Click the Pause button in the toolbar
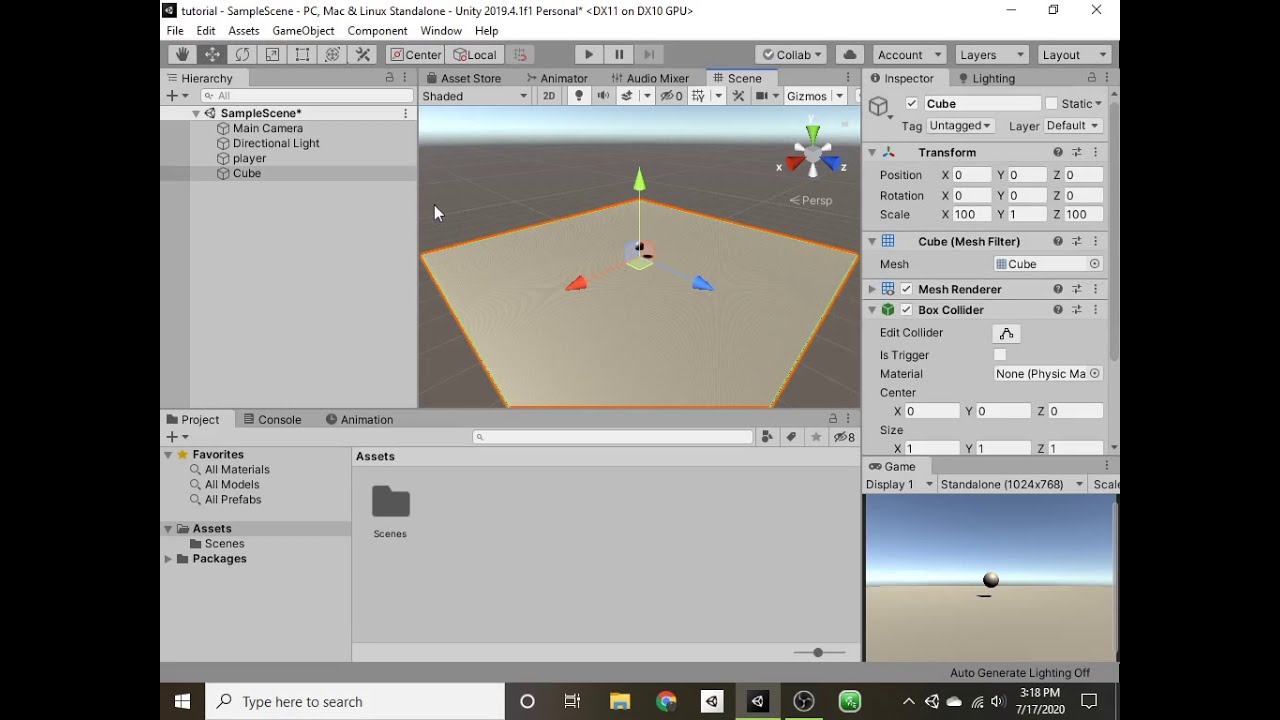Image resolution: width=1280 pixels, height=720 pixels. coord(619,55)
